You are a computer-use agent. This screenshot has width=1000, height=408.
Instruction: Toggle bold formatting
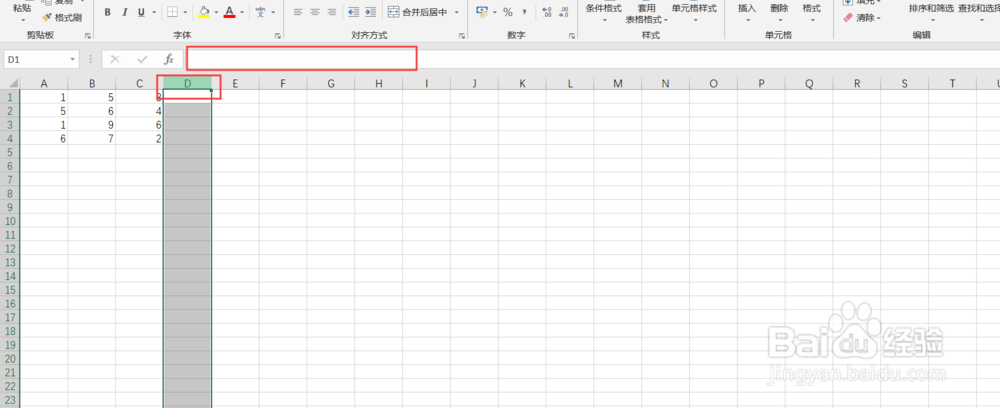(108, 12)
